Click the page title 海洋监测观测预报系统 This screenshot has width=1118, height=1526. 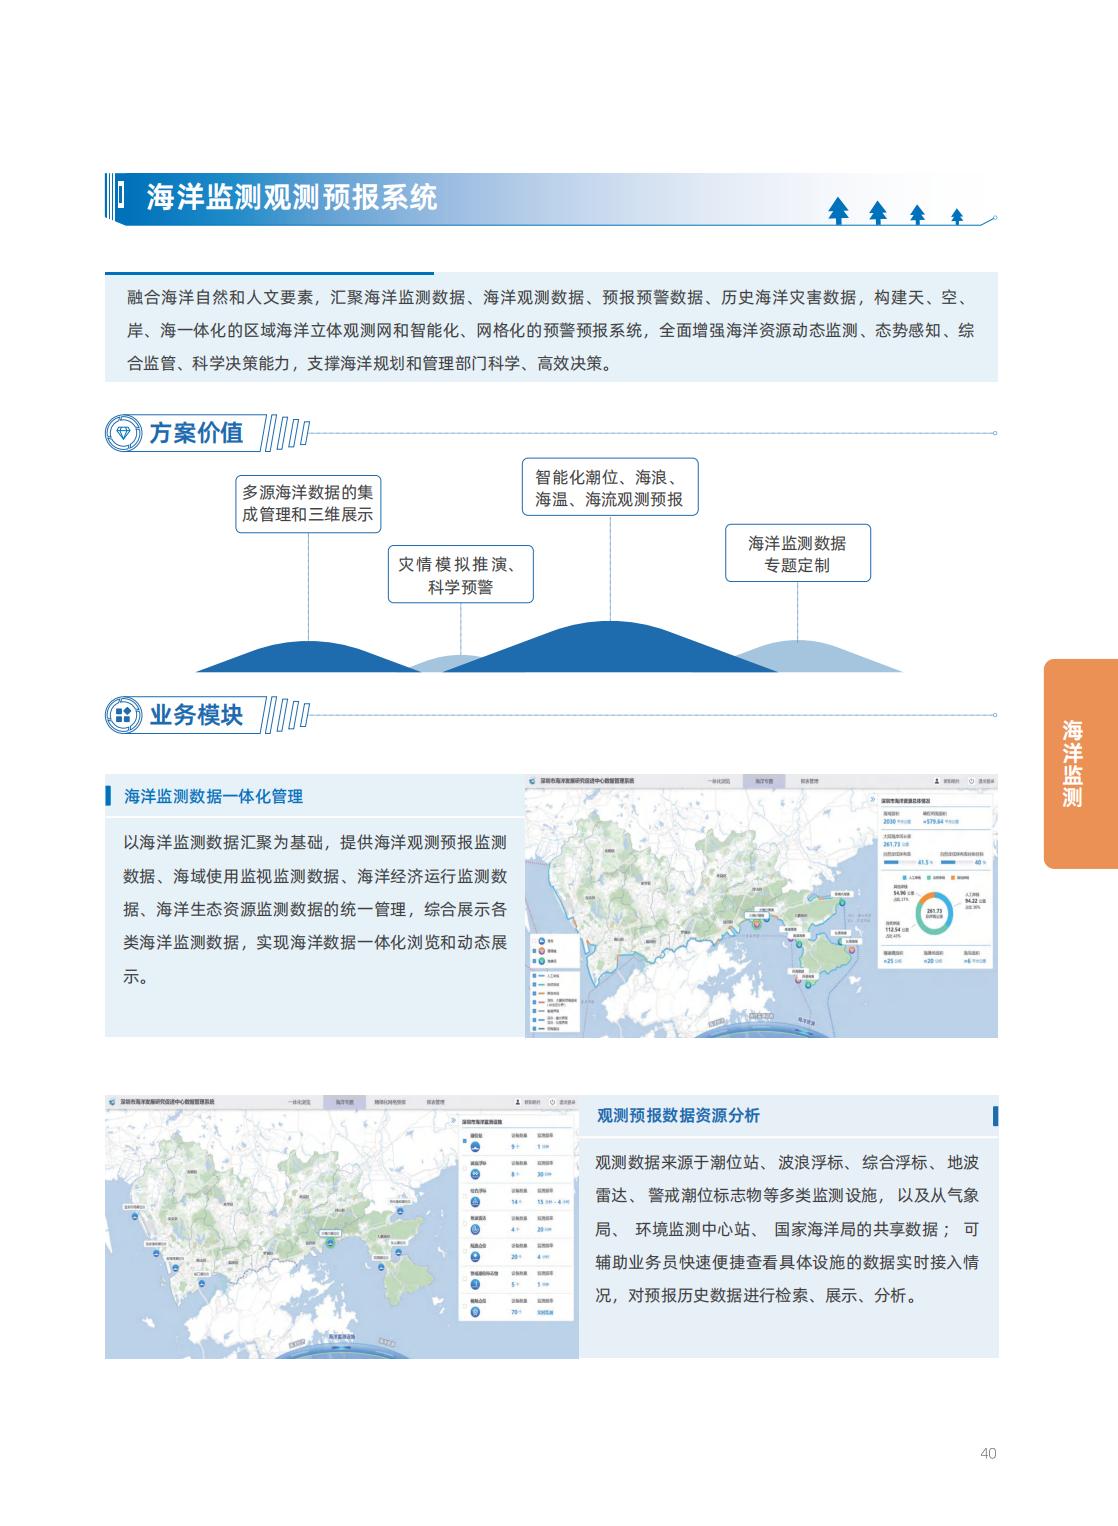(292, 197)
